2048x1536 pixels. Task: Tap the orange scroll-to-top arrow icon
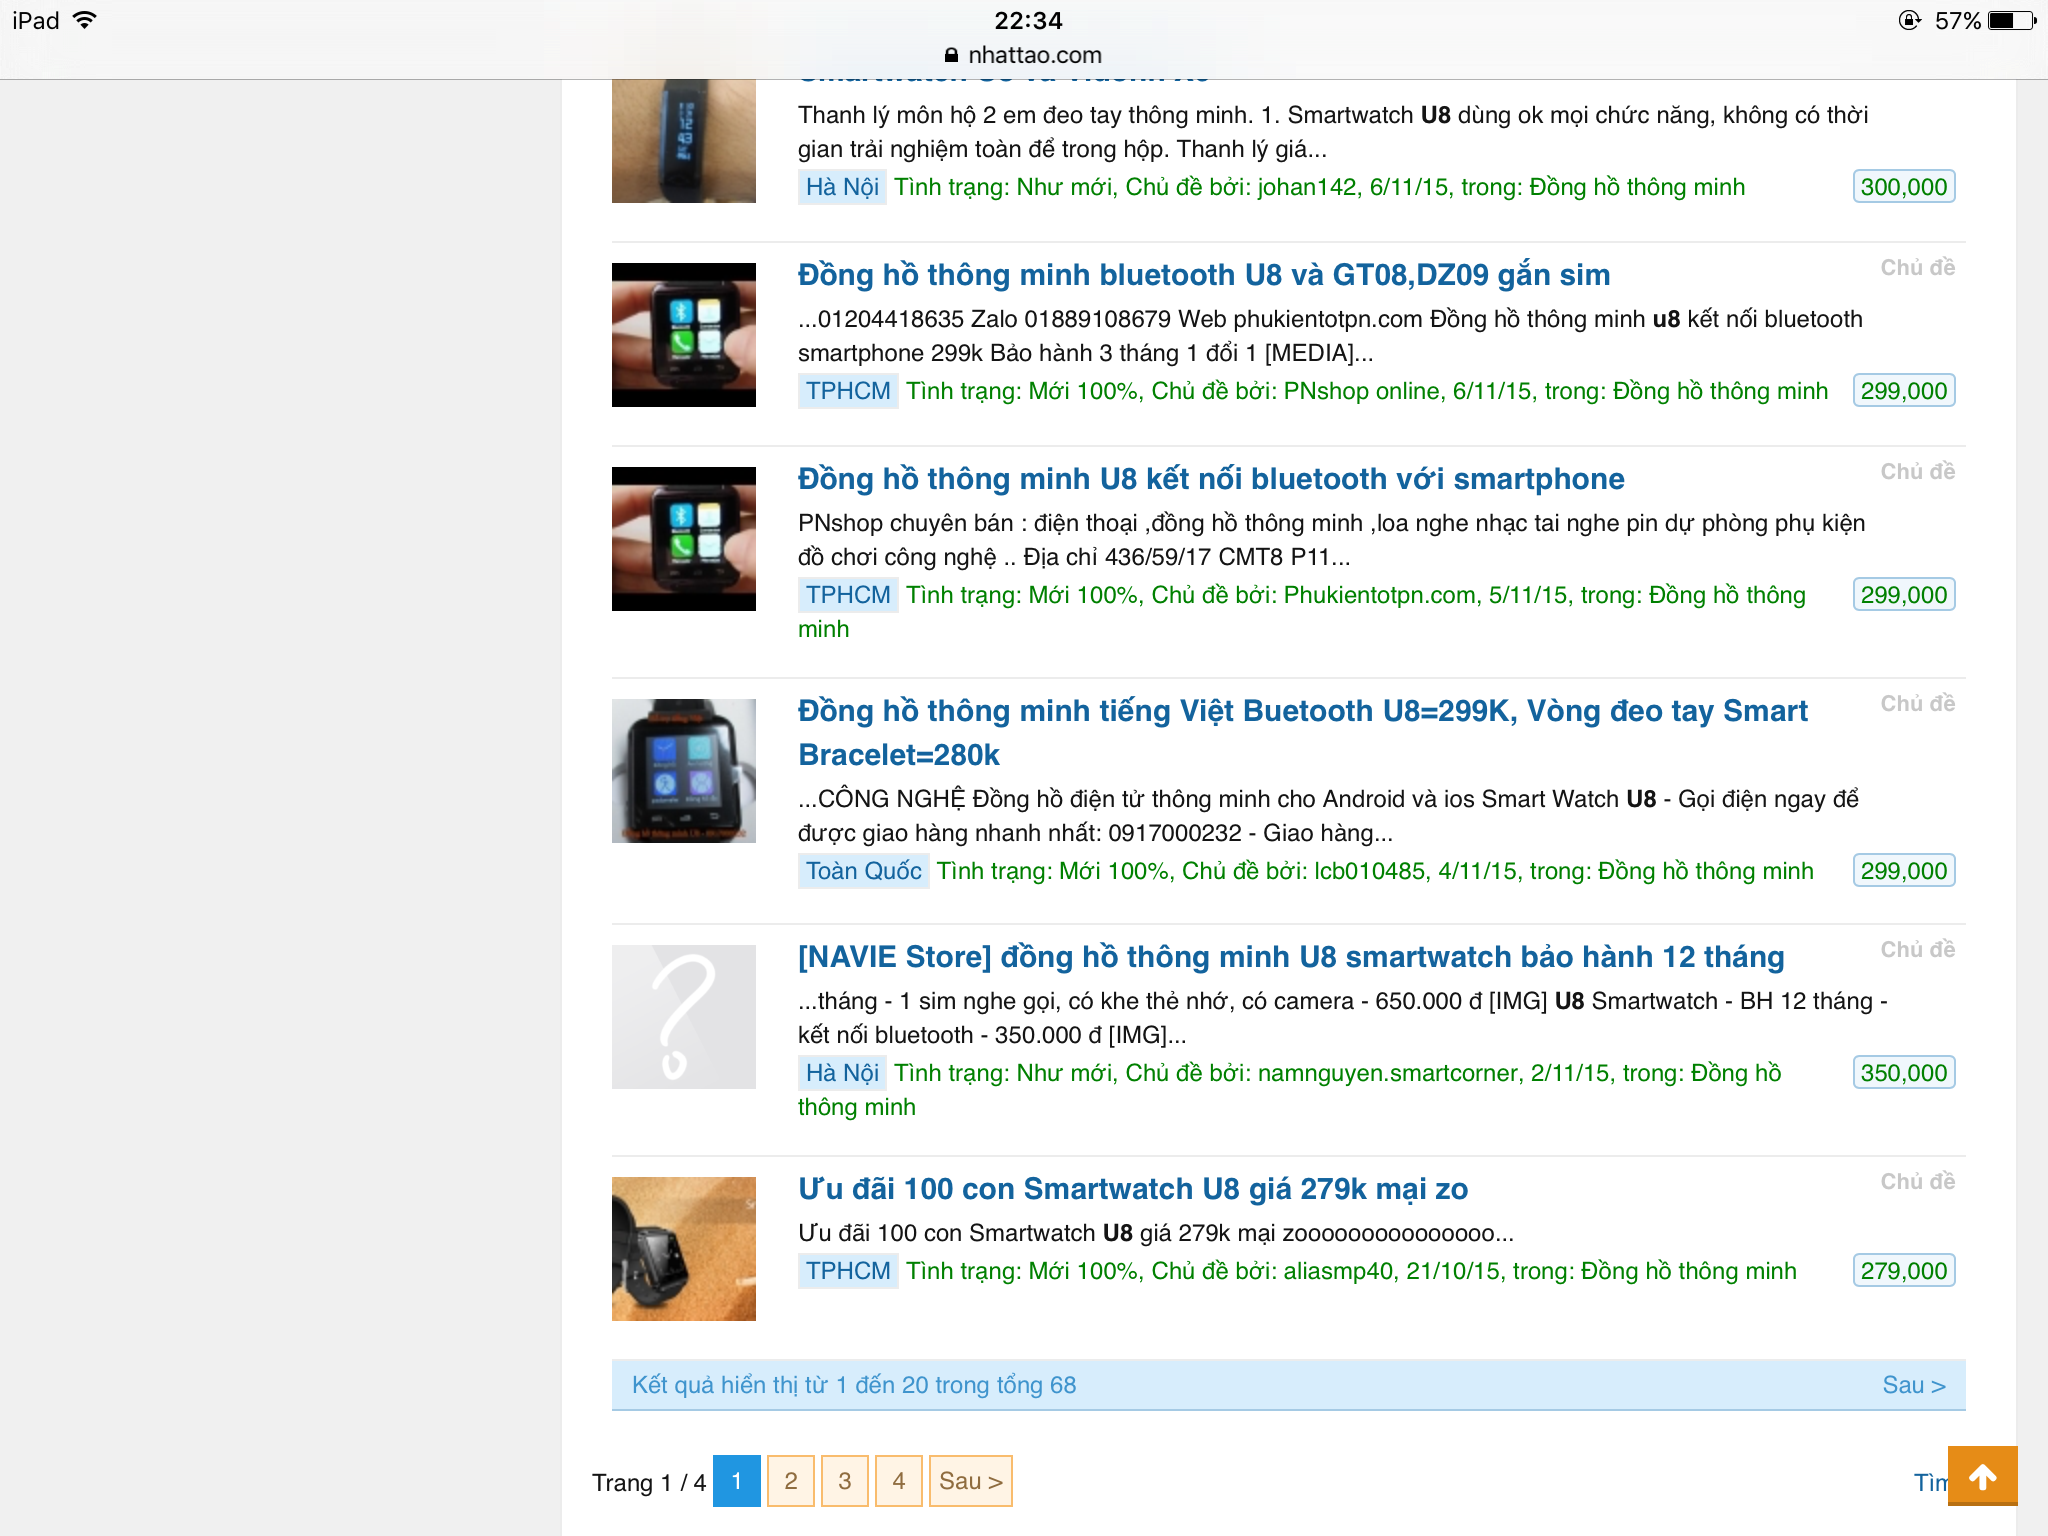tap(1982, 1476)
